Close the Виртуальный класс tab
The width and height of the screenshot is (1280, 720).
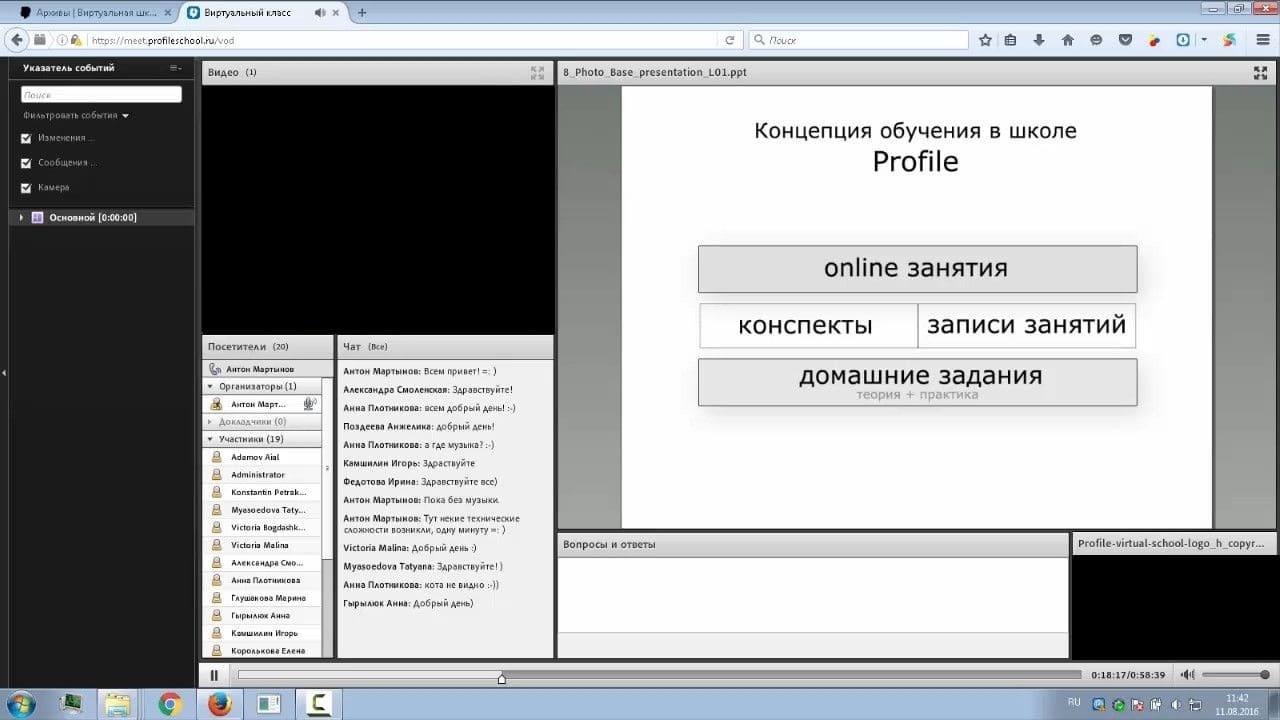coord(337,13)
